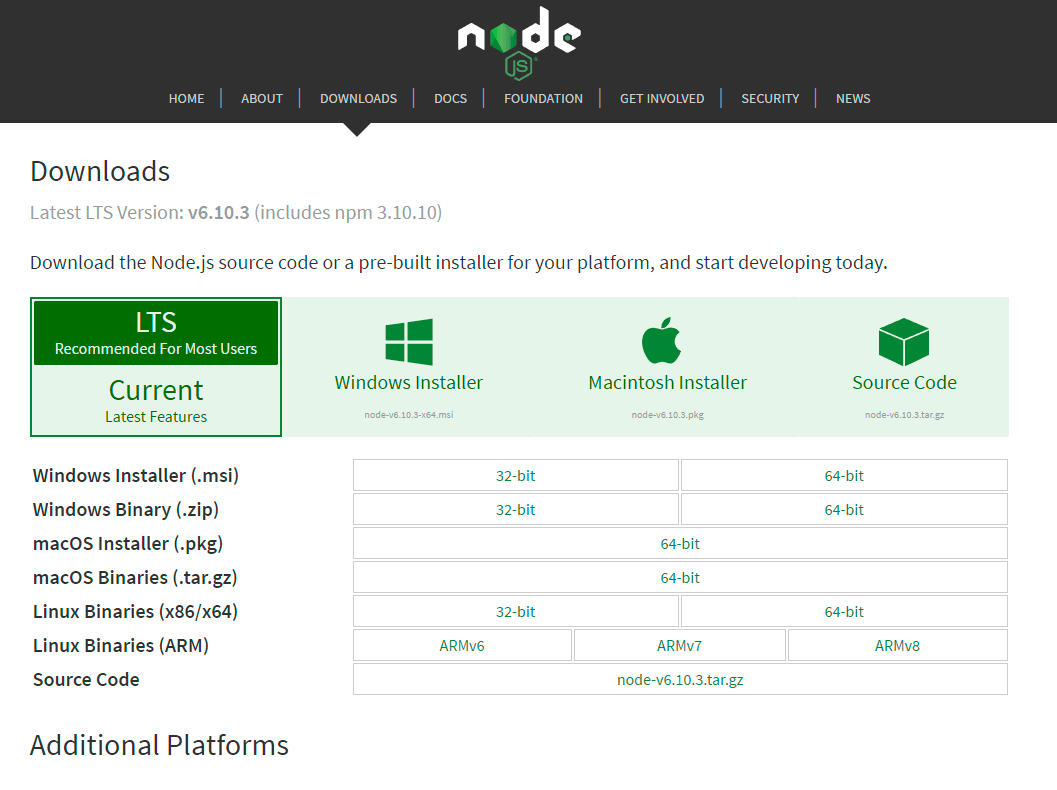This screenshot has height=790, width=1057.
Task: Go to the DOWNLOADS nav item
Action: point(359,98)
